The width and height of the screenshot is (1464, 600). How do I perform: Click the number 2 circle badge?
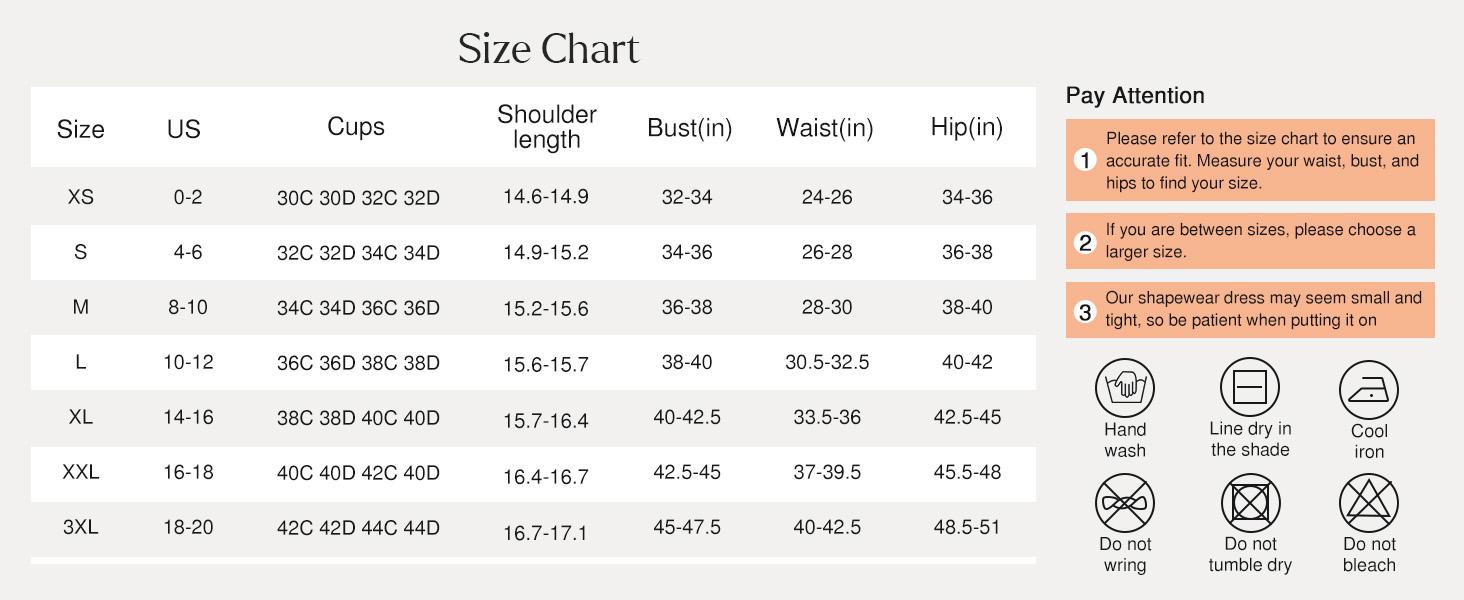1085,242
